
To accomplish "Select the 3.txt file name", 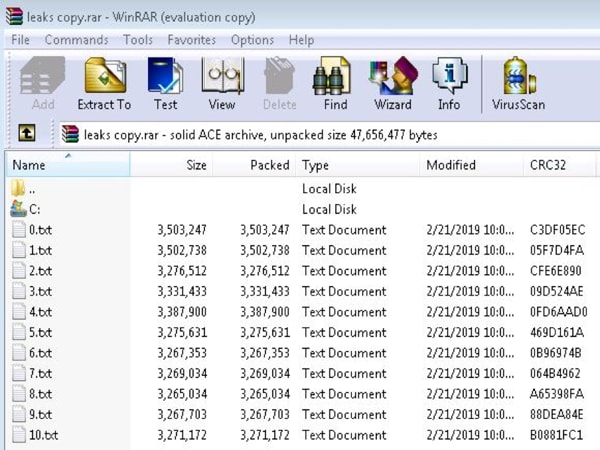I will (x=40, y=292).
